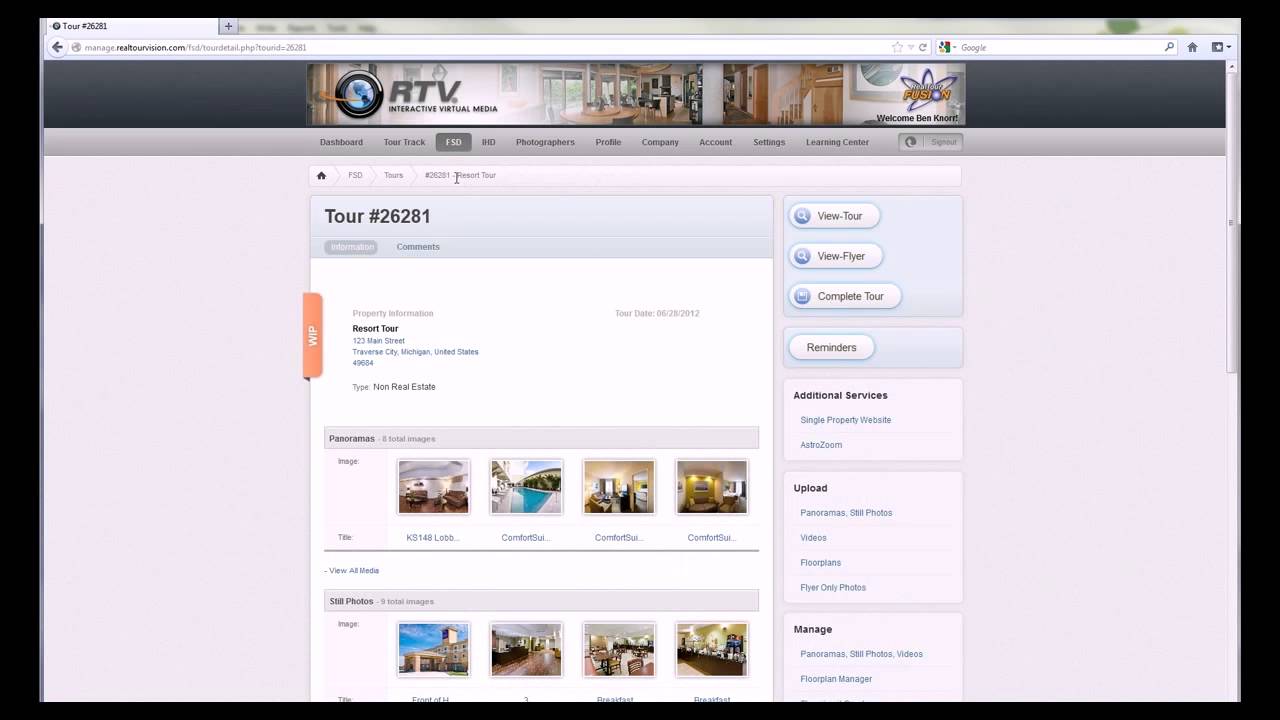Image resolution: width=1280 pixels, height=720 pixels.
Task: Open the Floorplan Manager link
Action: tap(836, 679)
